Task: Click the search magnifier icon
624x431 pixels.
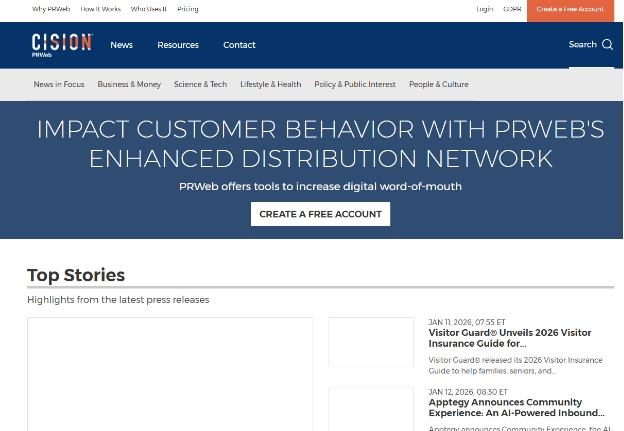Action: tap(607, 44)
